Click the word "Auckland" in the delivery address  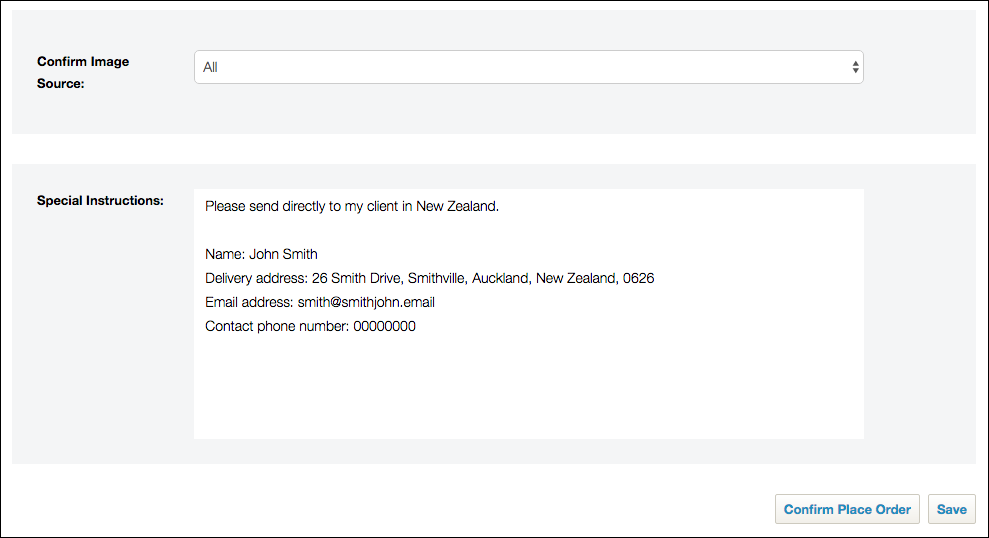500,278
